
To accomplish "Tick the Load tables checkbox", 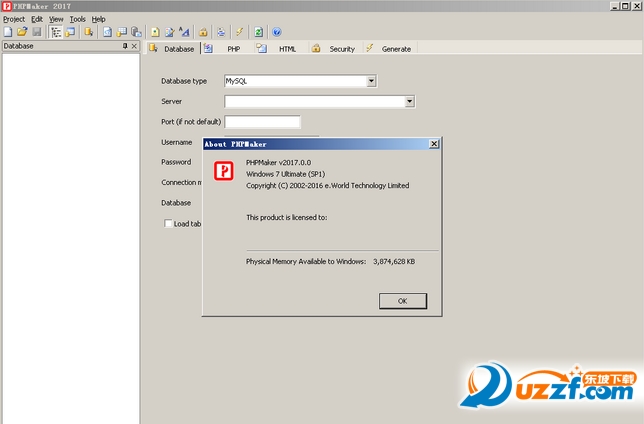I will click(168, 224).
